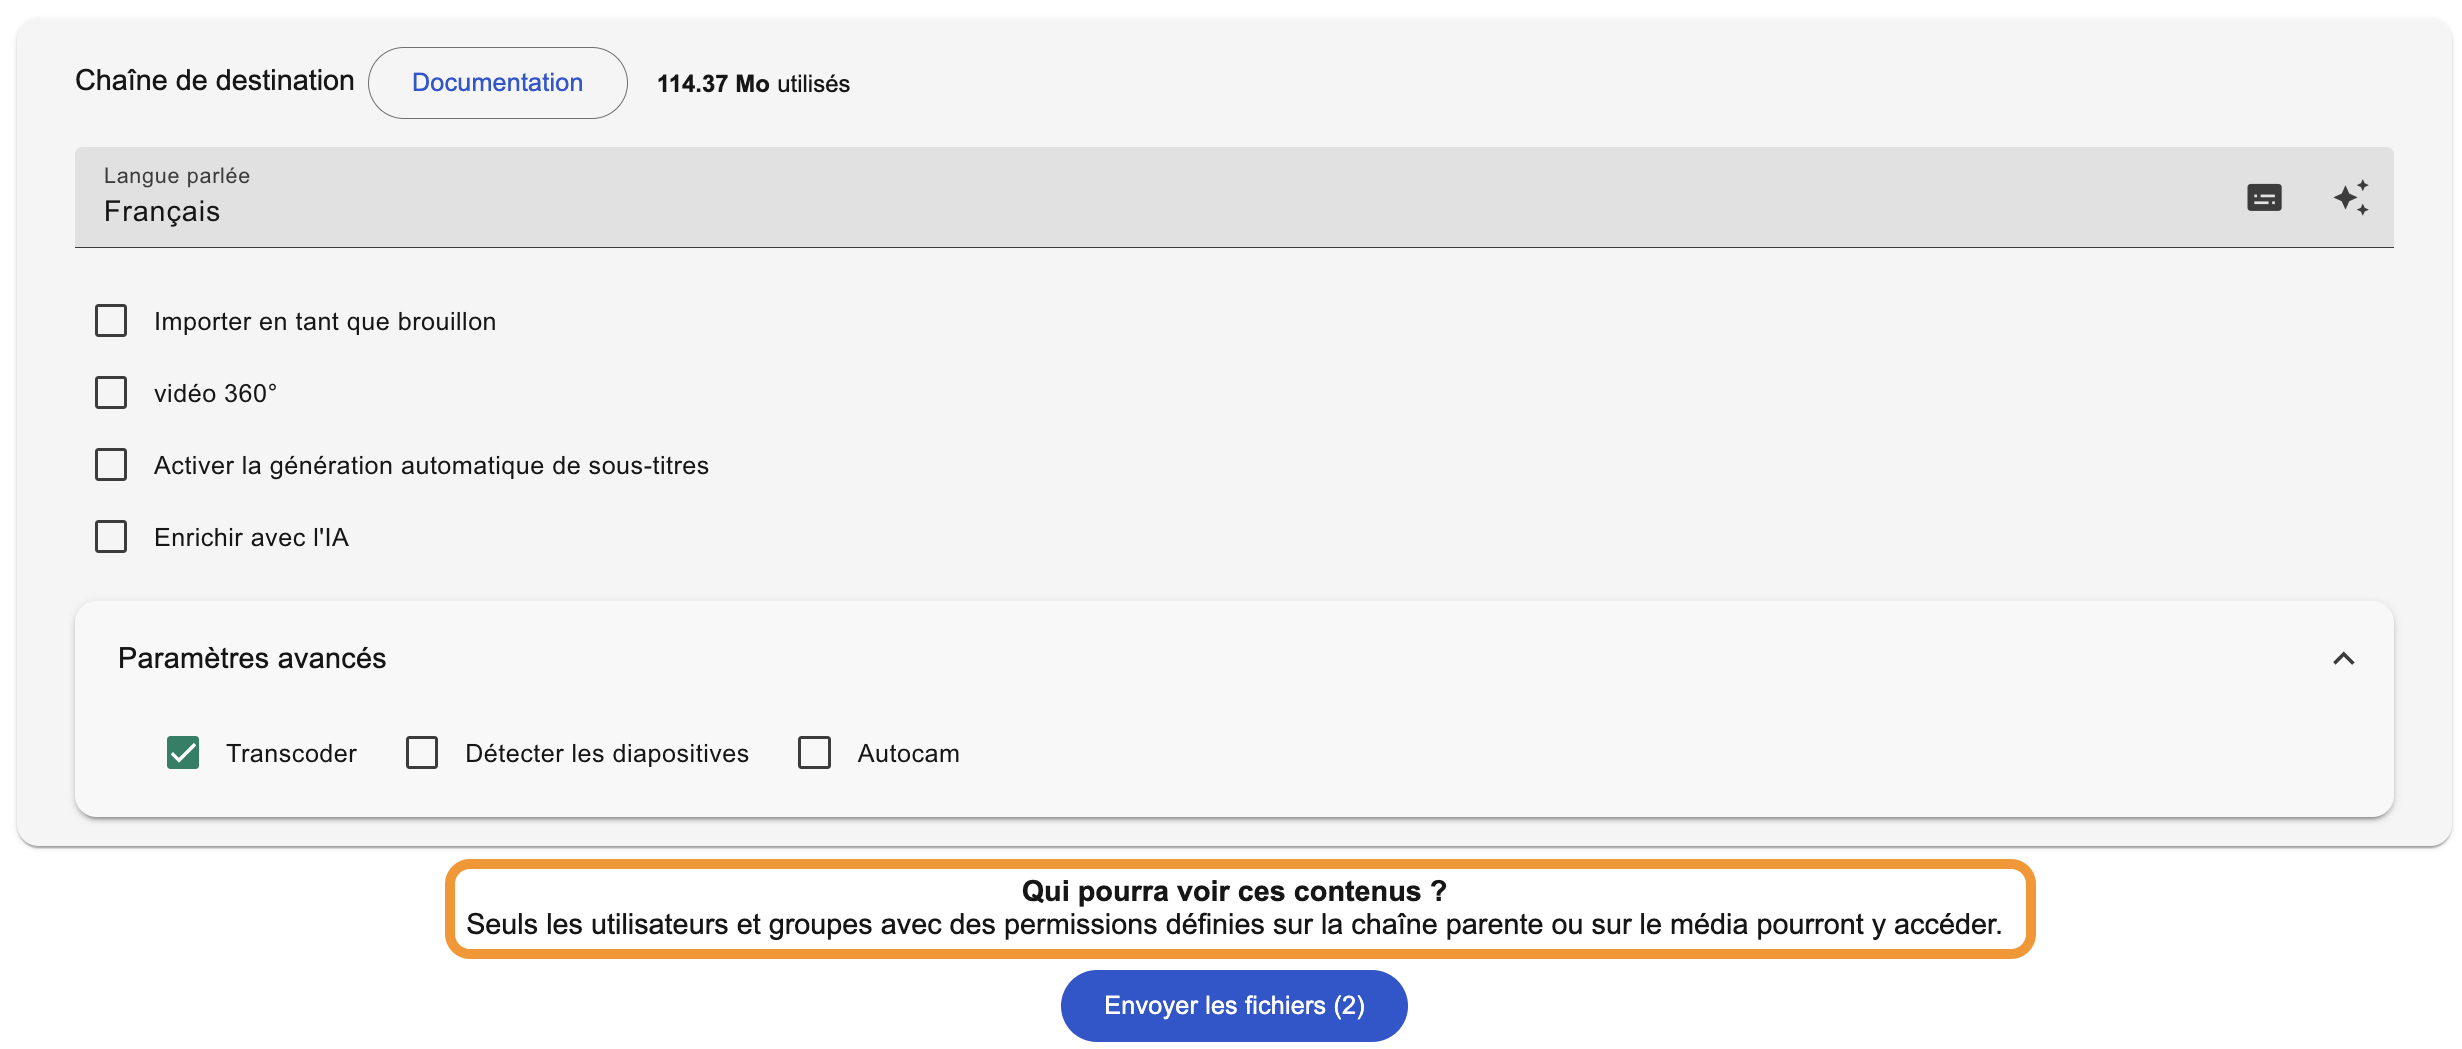Enable the Autocam checkbox
2462x1049 pixels.
tap(814, 753)
